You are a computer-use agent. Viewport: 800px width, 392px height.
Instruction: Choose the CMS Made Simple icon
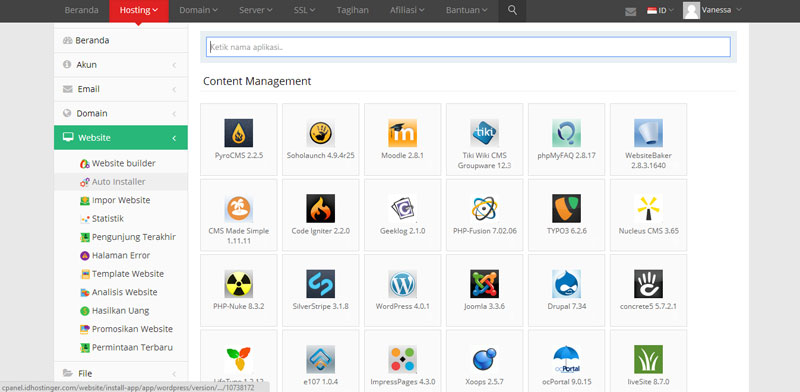pos(238,209)
